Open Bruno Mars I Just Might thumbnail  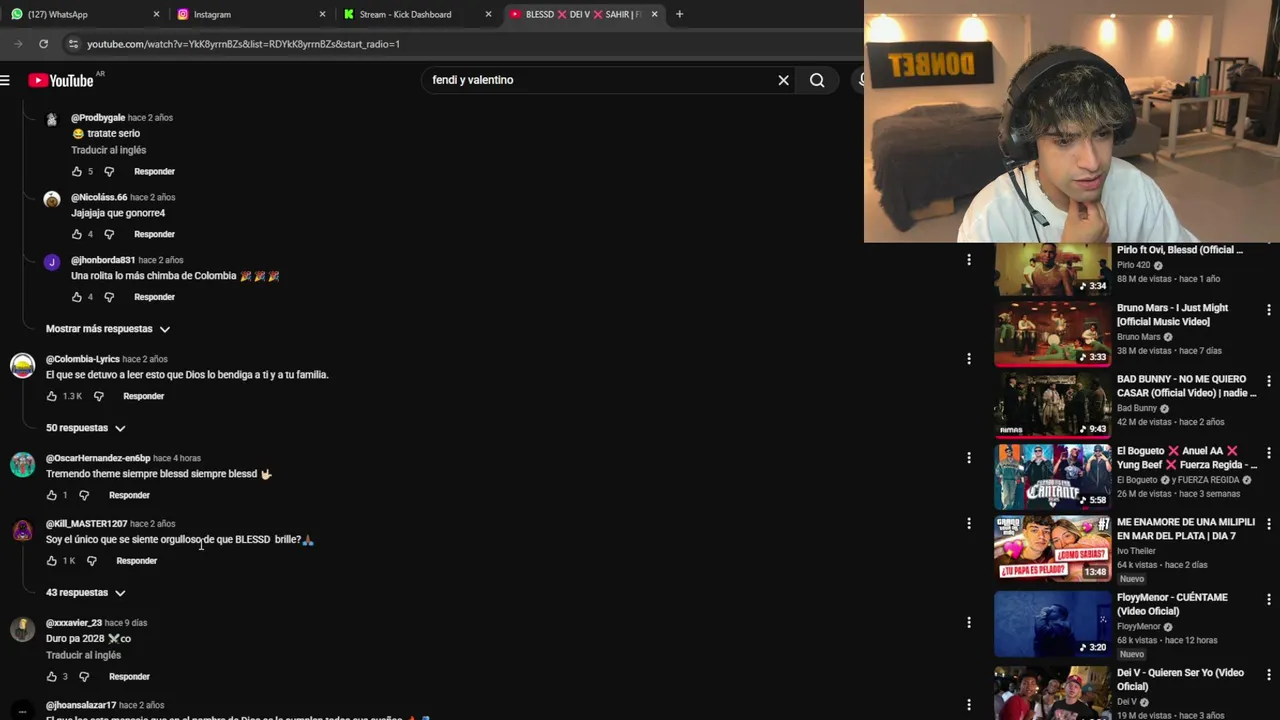click(x=1052, y=335)
